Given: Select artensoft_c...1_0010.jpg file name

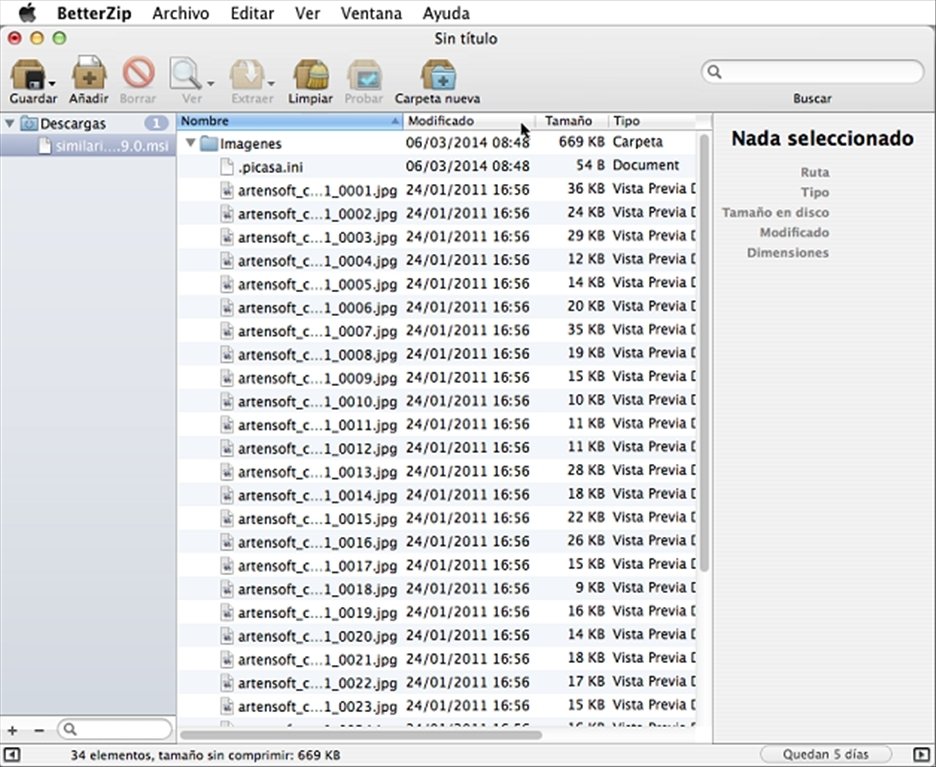Looking at the screenshot, I should click(317, 401).
